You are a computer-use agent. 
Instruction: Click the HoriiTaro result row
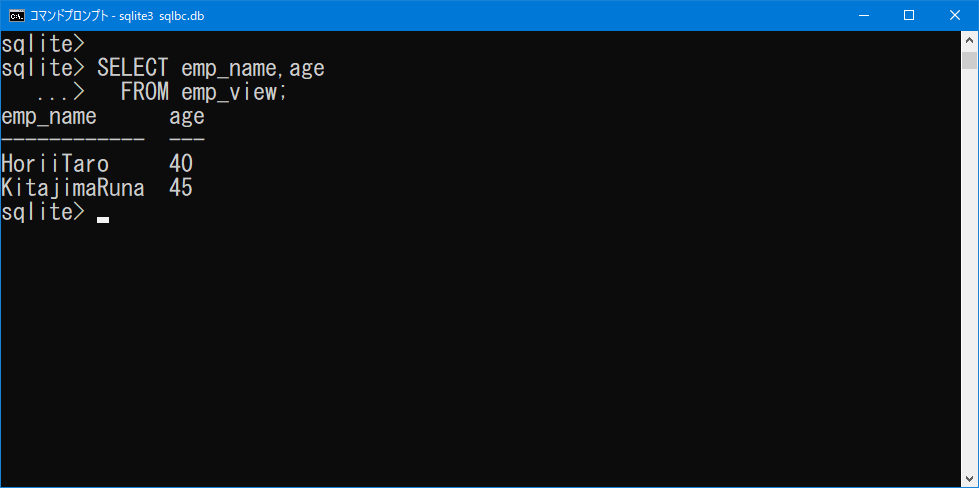pos(97,164)
